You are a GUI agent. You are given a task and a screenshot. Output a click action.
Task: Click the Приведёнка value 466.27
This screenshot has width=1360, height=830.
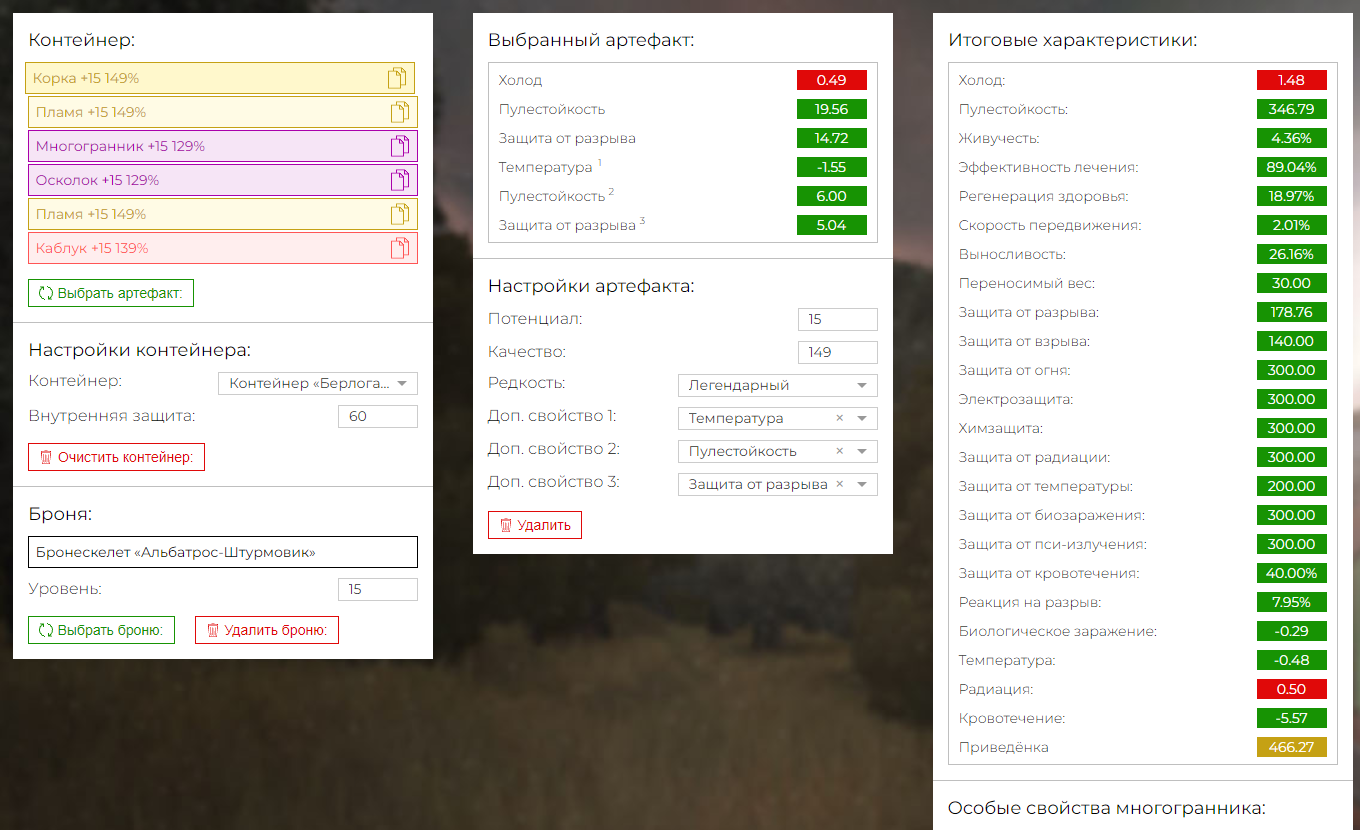[1292, 747]
